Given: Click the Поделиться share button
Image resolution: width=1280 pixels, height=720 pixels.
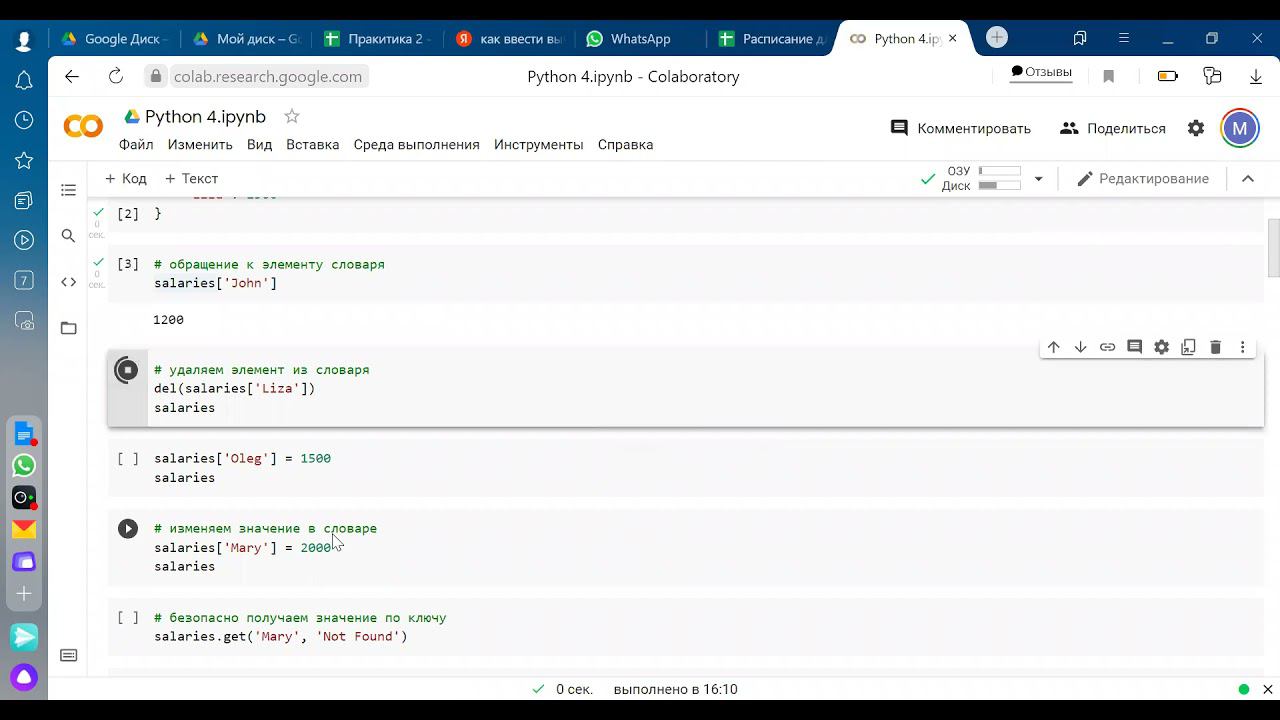Looking at the screenshot, I should (1113, 128).
